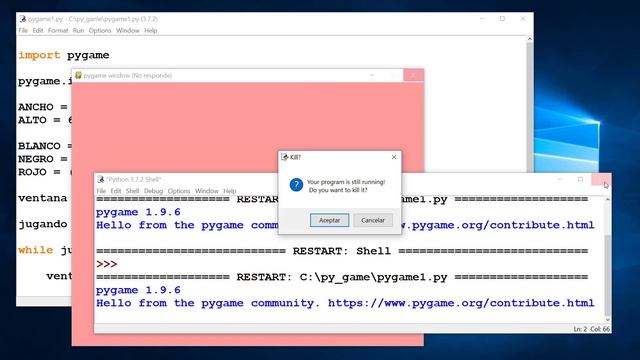This screenshot has width=640, height=360.
Task: Click the 'ANCHO =' line in the editor
Action: [x=43, y=107]
